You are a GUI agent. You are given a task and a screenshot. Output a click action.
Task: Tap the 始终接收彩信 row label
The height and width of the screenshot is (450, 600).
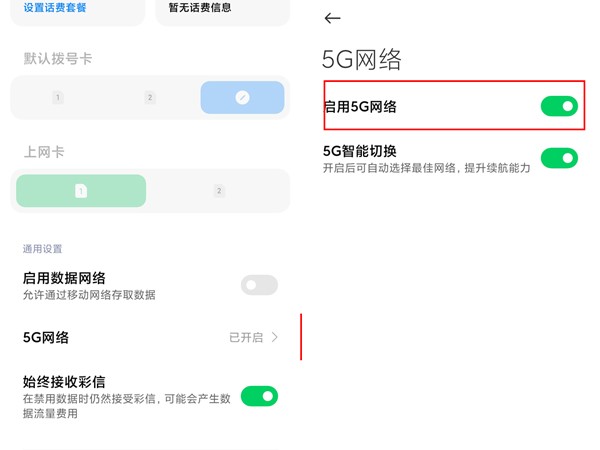pyautogui.click(x=65, y=381)
